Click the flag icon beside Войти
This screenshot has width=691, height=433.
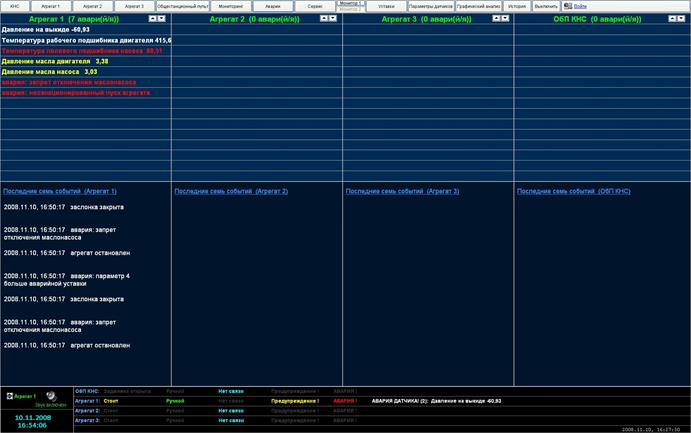[567, 6]
